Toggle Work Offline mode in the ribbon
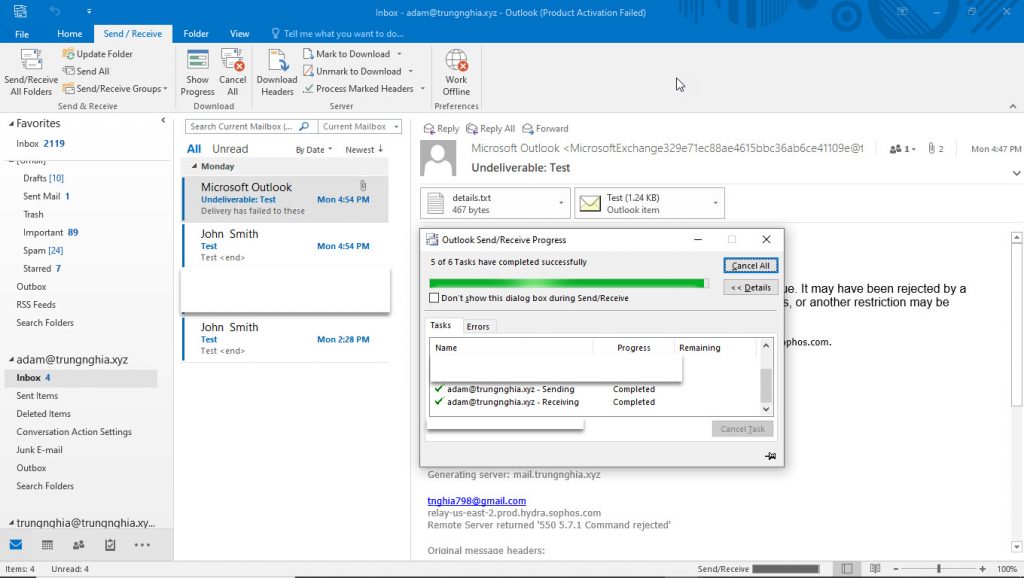 pos(456,72)
